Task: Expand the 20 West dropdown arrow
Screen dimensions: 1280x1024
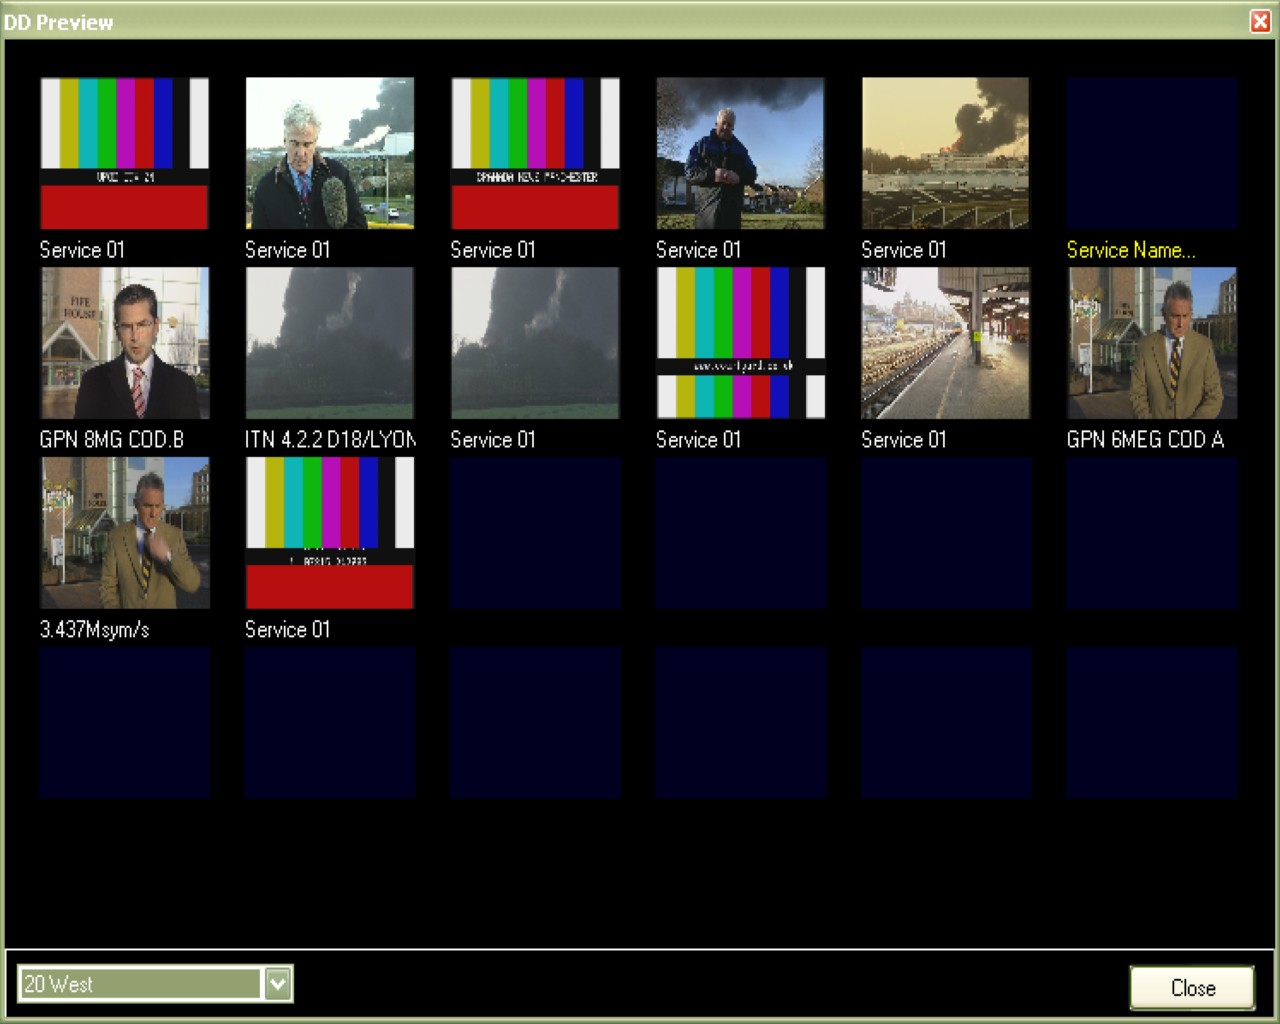Action: pyautogui.click(x=278, y=984)
